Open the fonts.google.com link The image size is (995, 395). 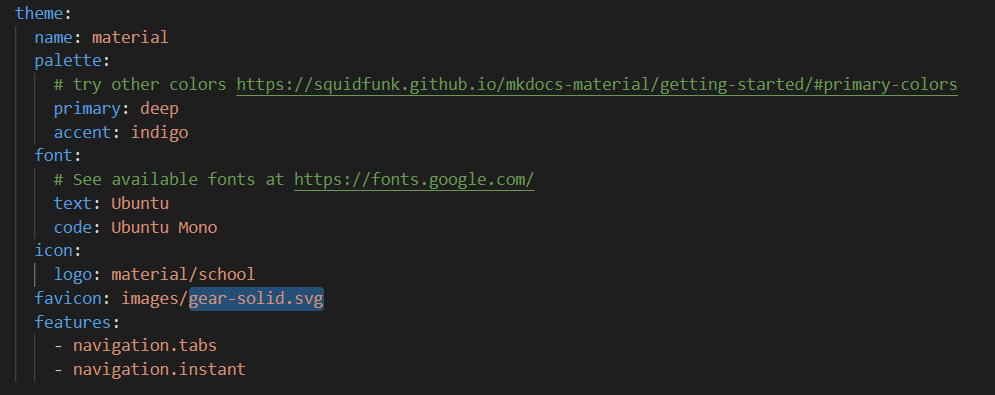414,180
